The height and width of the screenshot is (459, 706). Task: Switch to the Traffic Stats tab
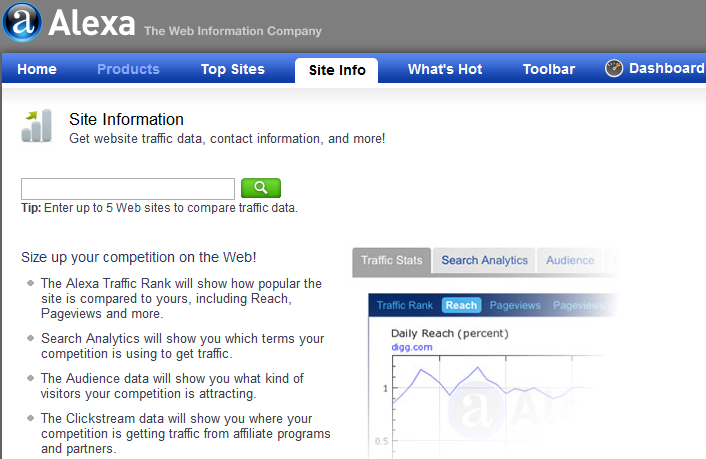click(x=392, y=260)
